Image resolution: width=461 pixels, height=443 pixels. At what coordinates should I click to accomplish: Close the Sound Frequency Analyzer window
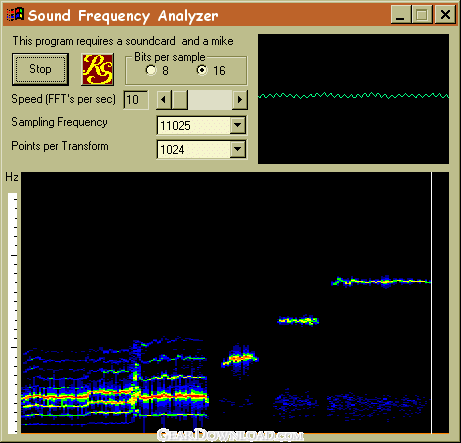pyautogui.click(x=445, y=15)
